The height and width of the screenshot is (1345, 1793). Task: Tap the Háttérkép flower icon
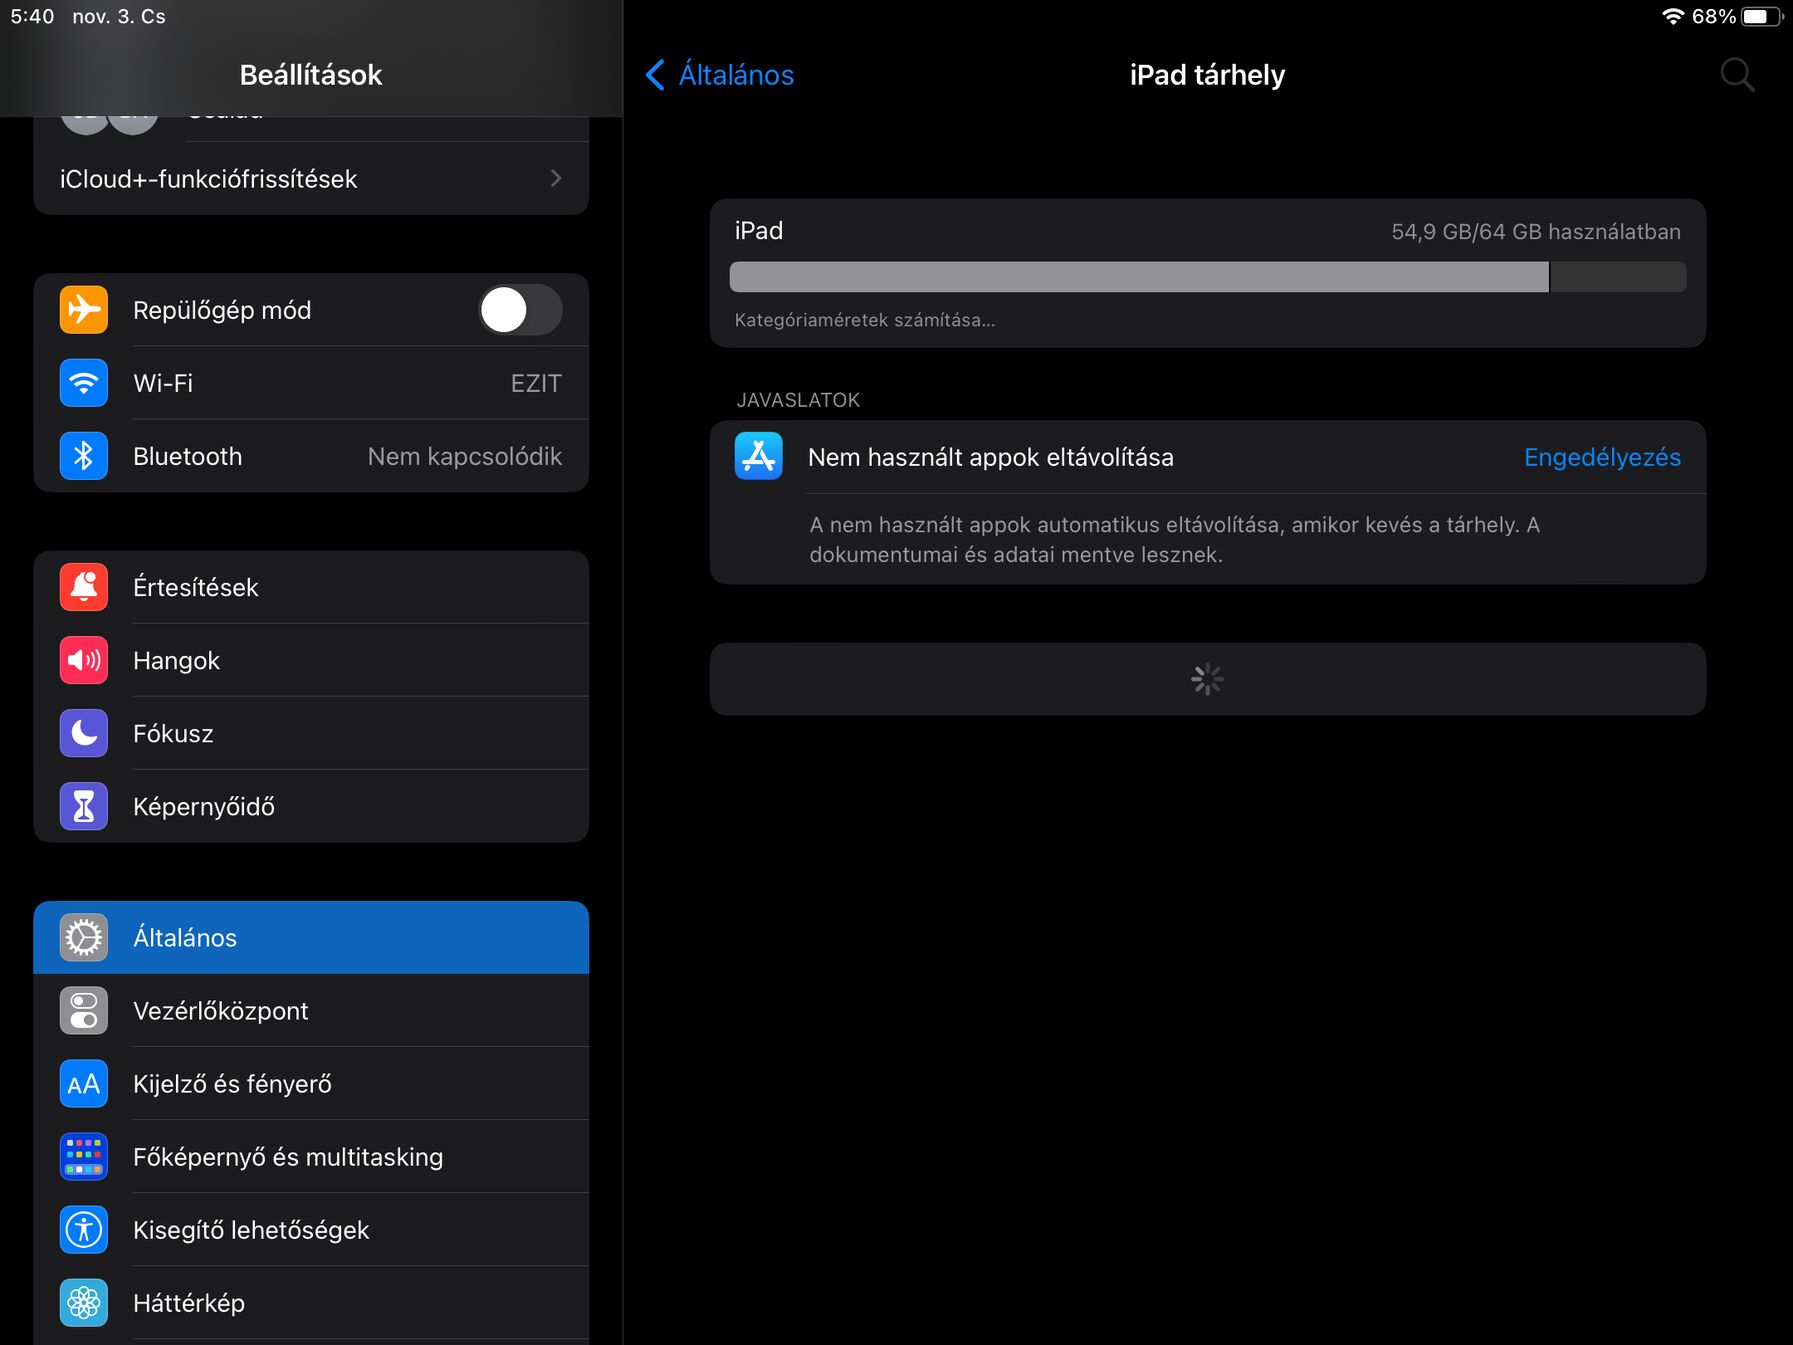tap(84, 1302)
